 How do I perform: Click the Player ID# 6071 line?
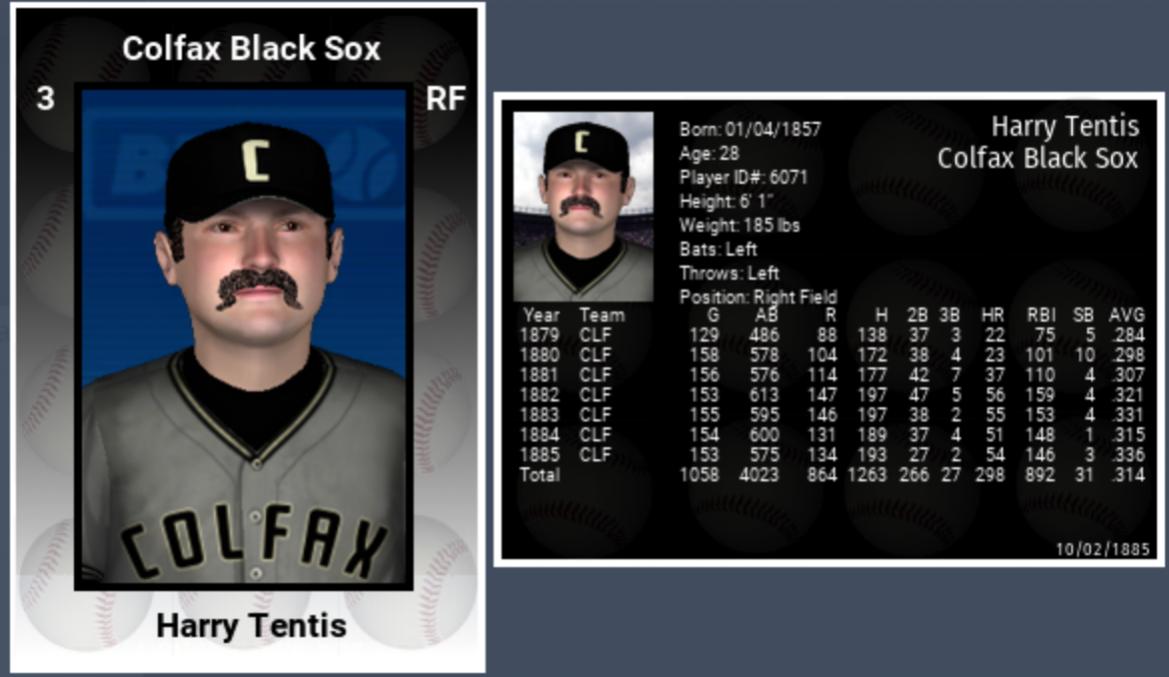click(x=743, y=177)
